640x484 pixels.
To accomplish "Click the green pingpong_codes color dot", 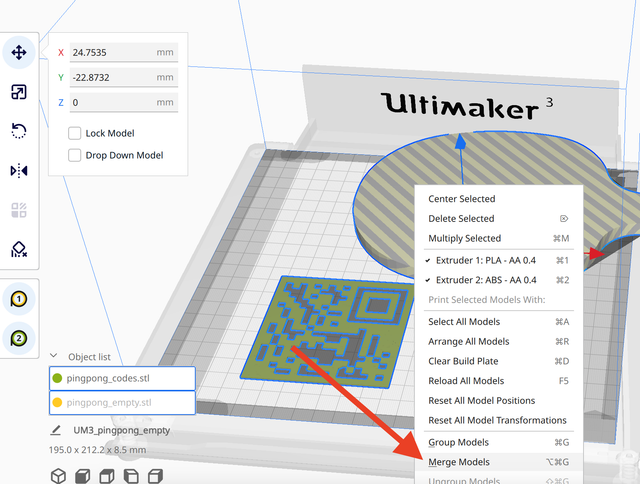I will pyautogui.click(x=57, y=378).
